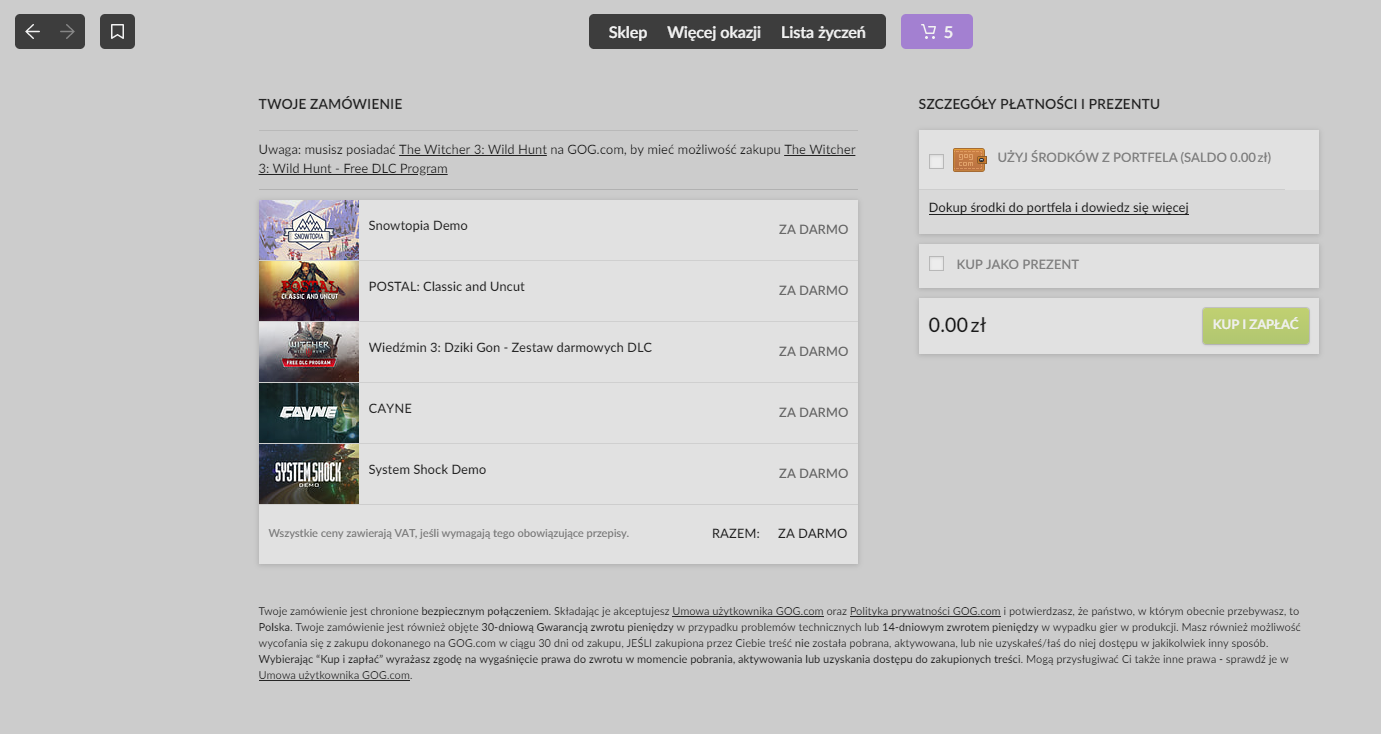Click ZA DARMO price for CAYNE
This screenshot has height=734, width=1381.
pos(813,413)
